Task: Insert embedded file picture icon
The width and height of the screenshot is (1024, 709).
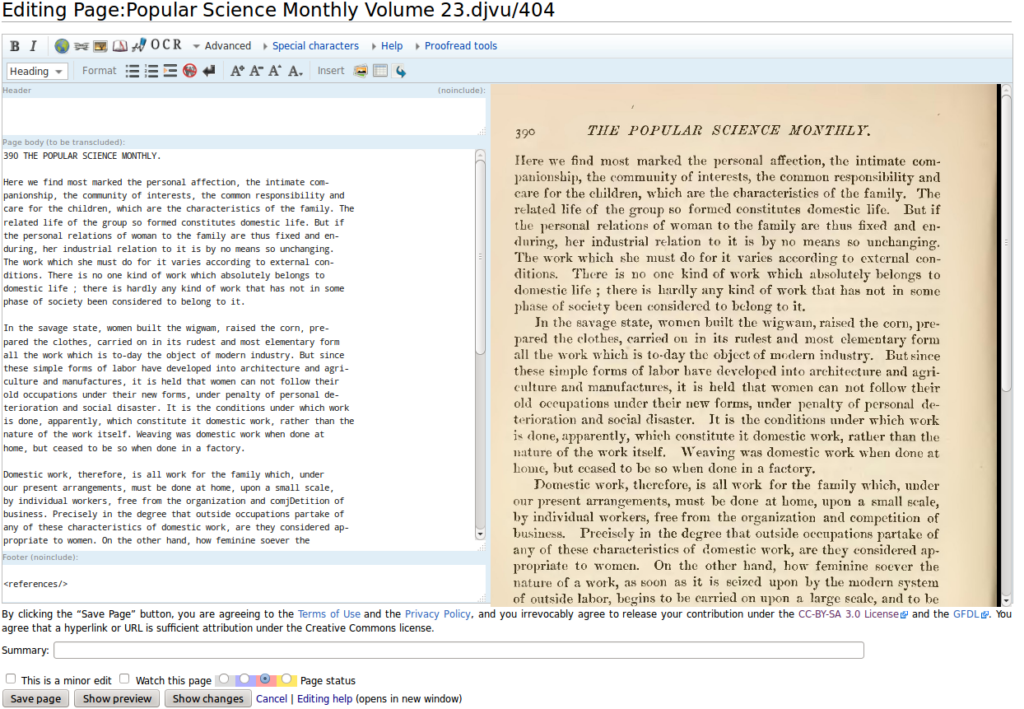Action: point(101,46)
